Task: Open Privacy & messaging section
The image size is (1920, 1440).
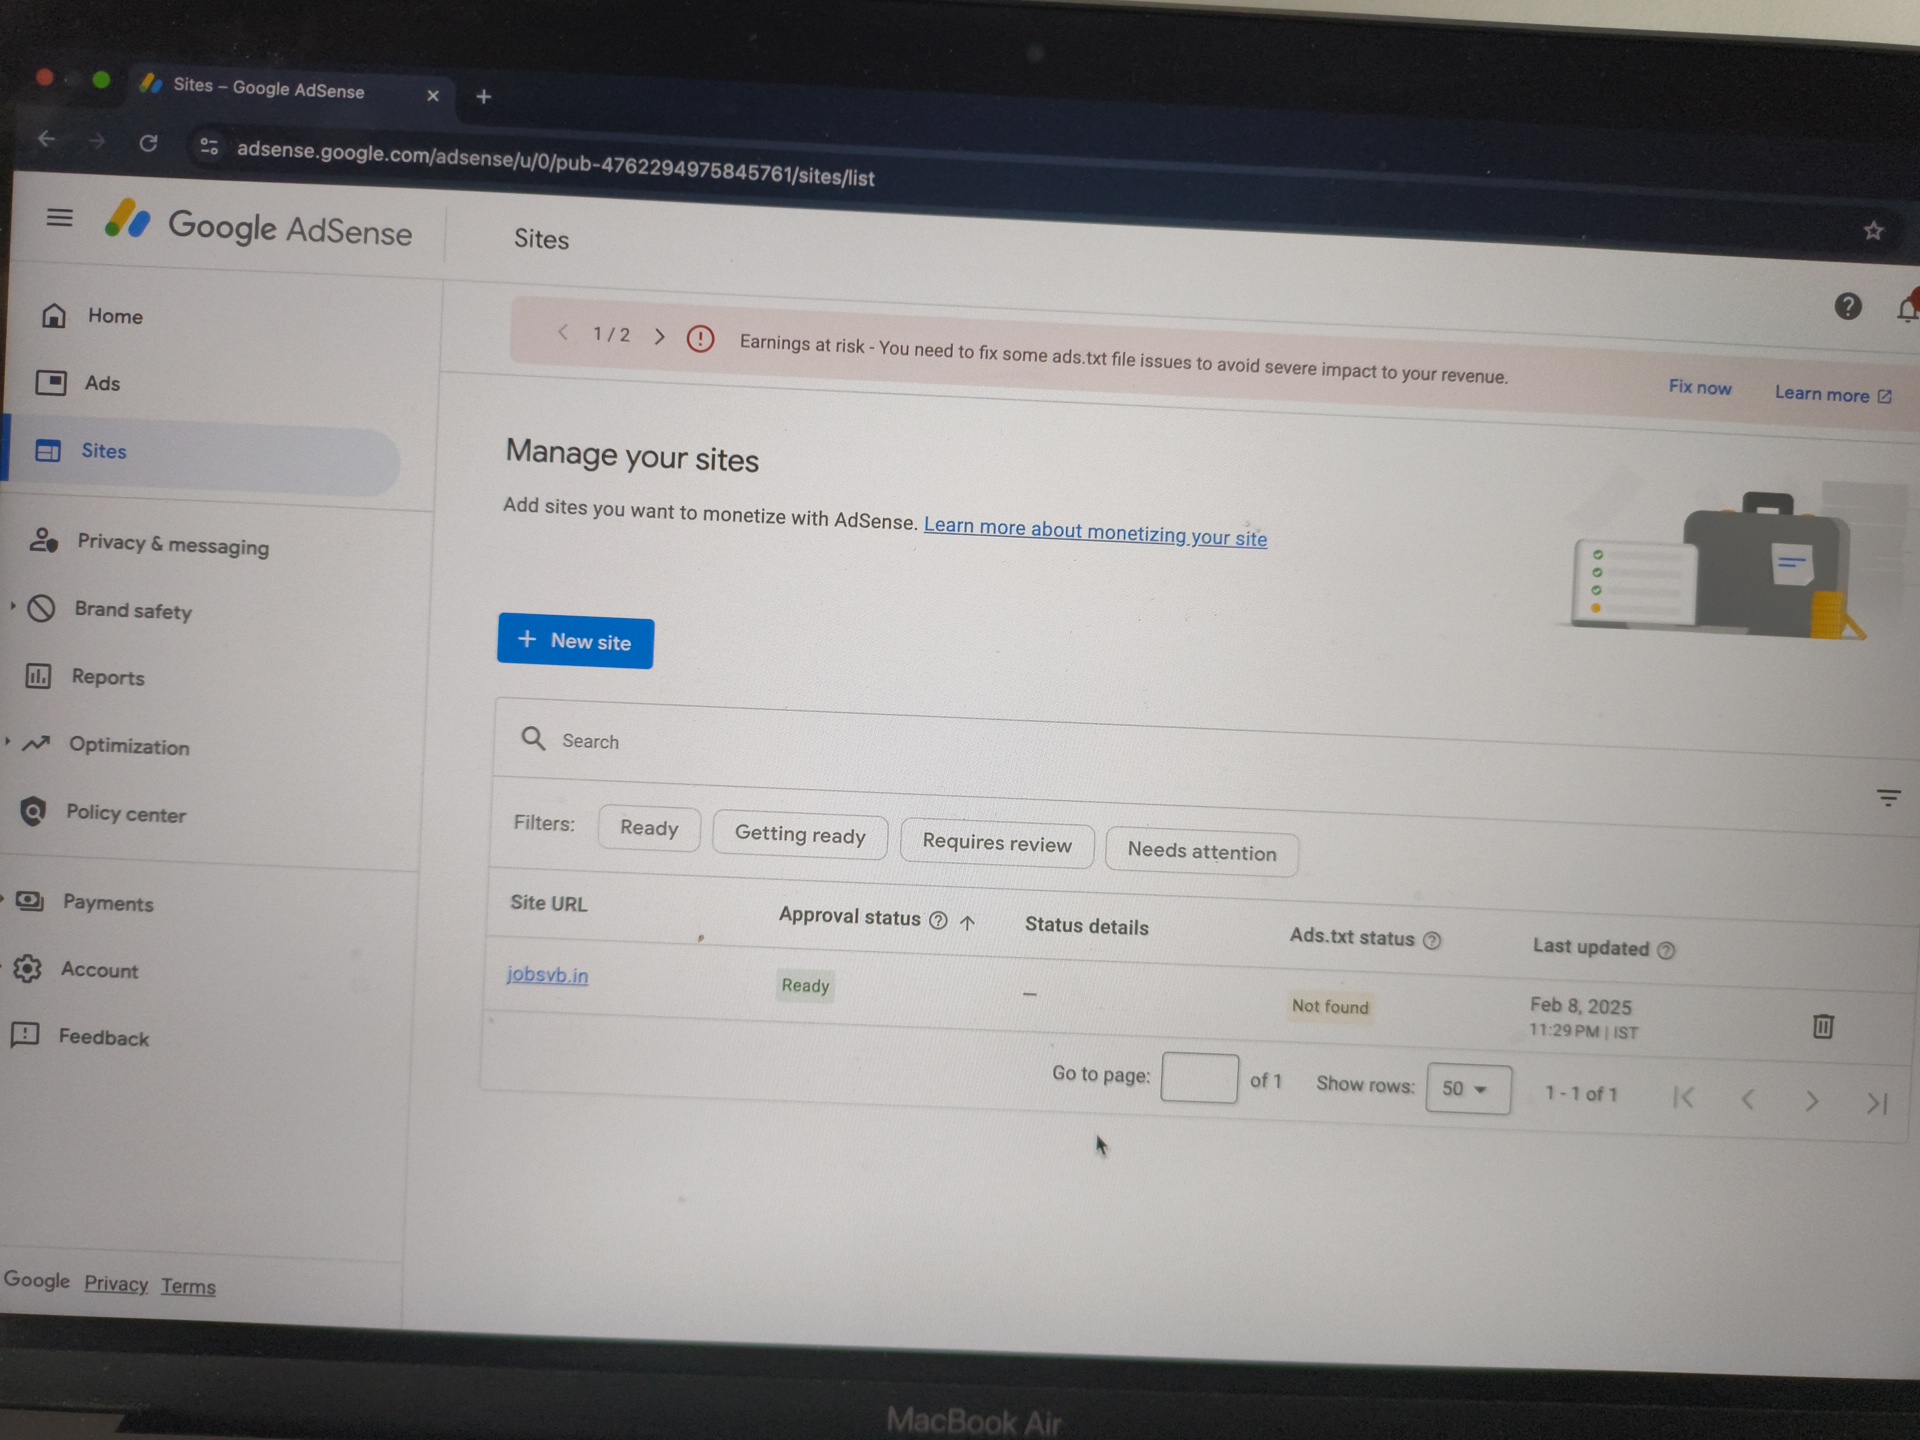Action: [x=150, y=543]
